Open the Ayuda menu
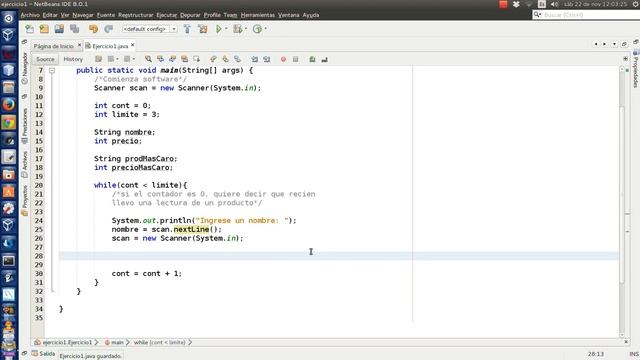This screenshot has width=640, height=360. point(311,15)
